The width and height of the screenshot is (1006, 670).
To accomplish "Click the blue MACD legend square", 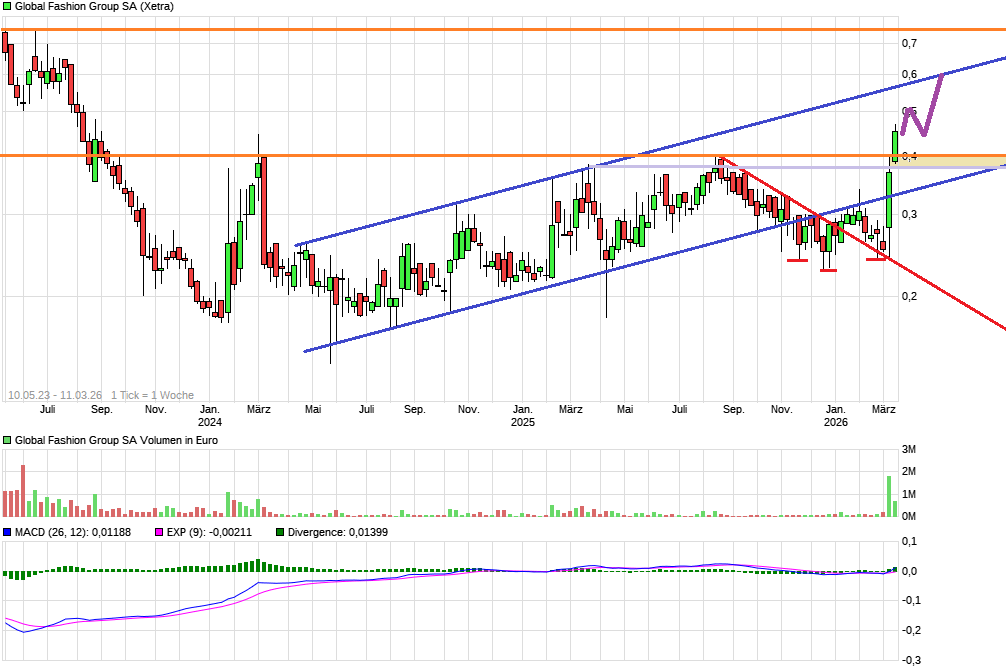I will pos(7,532).
